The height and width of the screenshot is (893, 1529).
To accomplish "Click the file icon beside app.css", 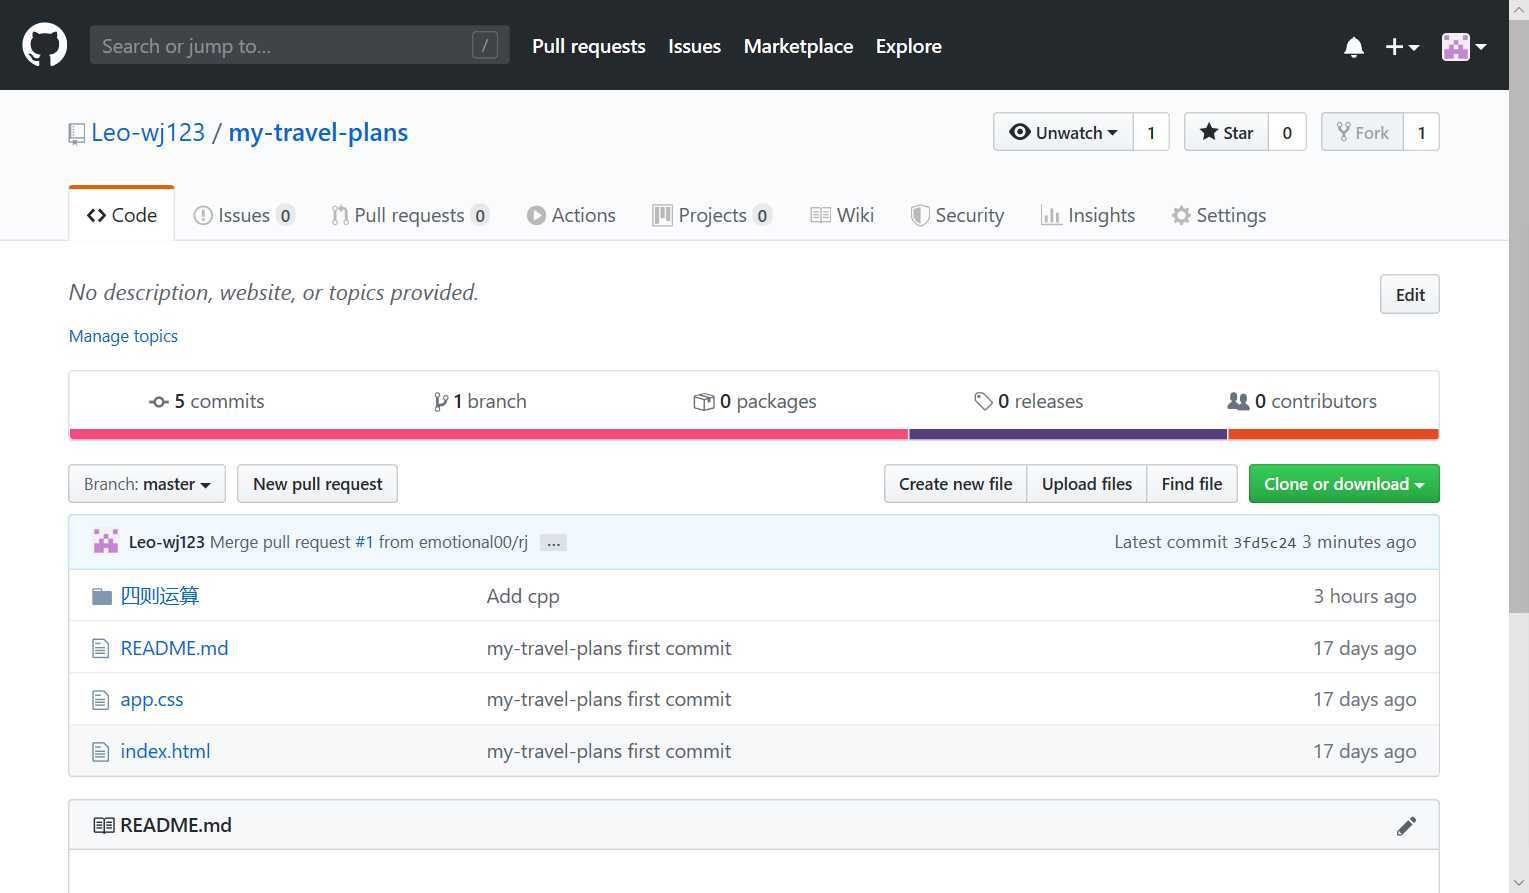I will point(100,700).
